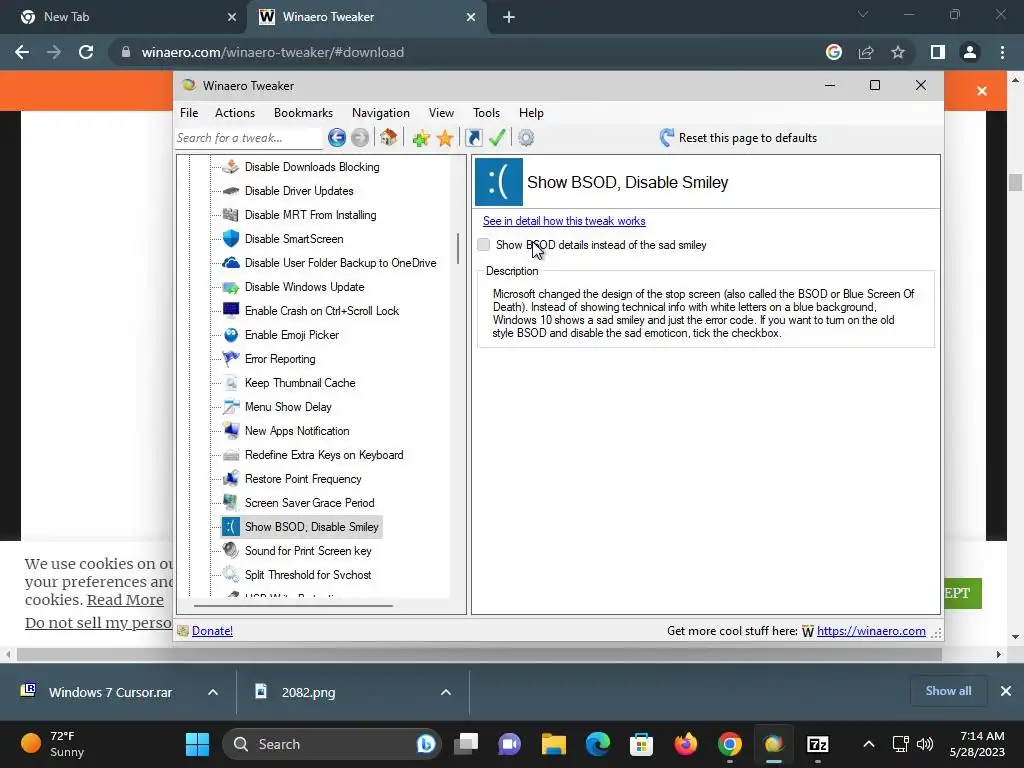Image resolution: width=1024 pixels, height=768 pixels.
Task: Click the Reset this page to defaults arrow icon
Action: point(666,137)
